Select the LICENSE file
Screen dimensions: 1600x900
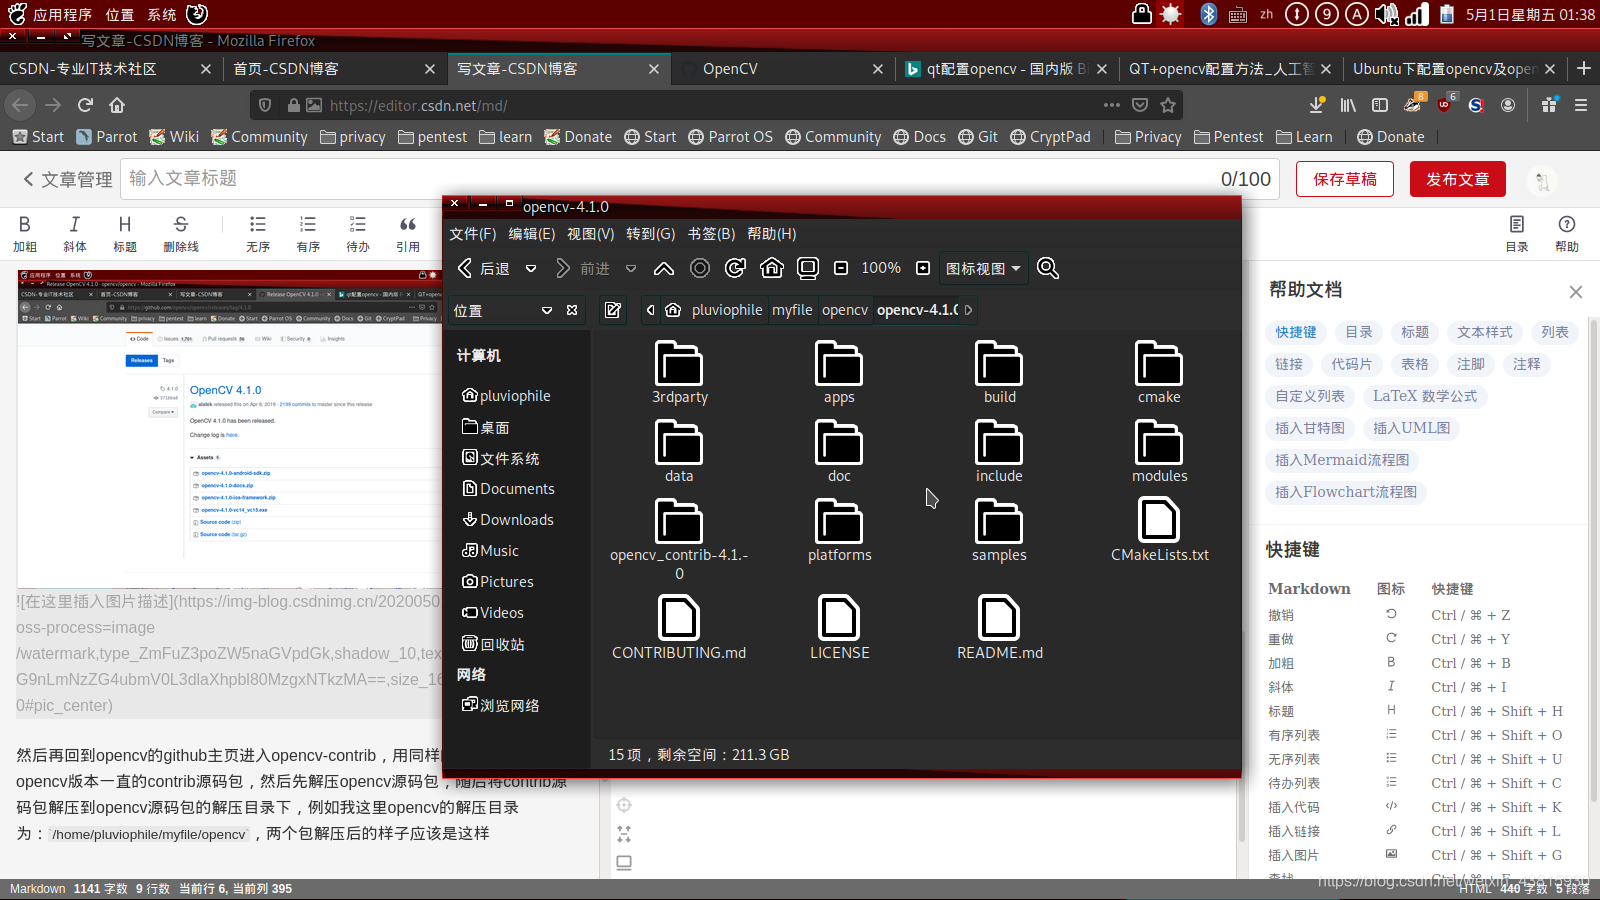[839, 627]
